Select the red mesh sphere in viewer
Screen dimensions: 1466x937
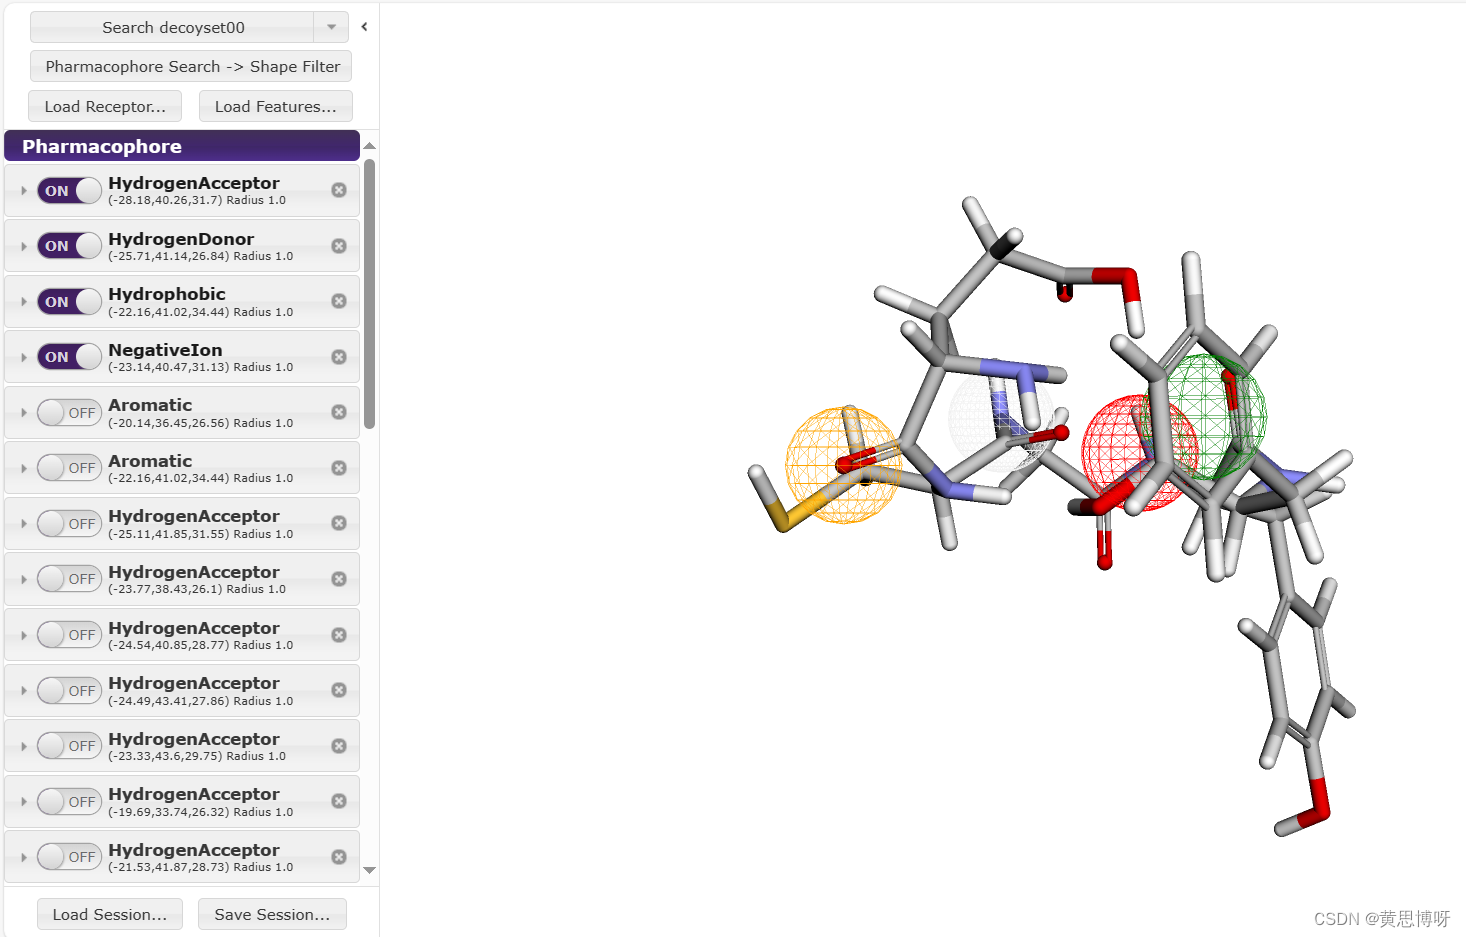pyautogui.click(x=1140, y=453)
